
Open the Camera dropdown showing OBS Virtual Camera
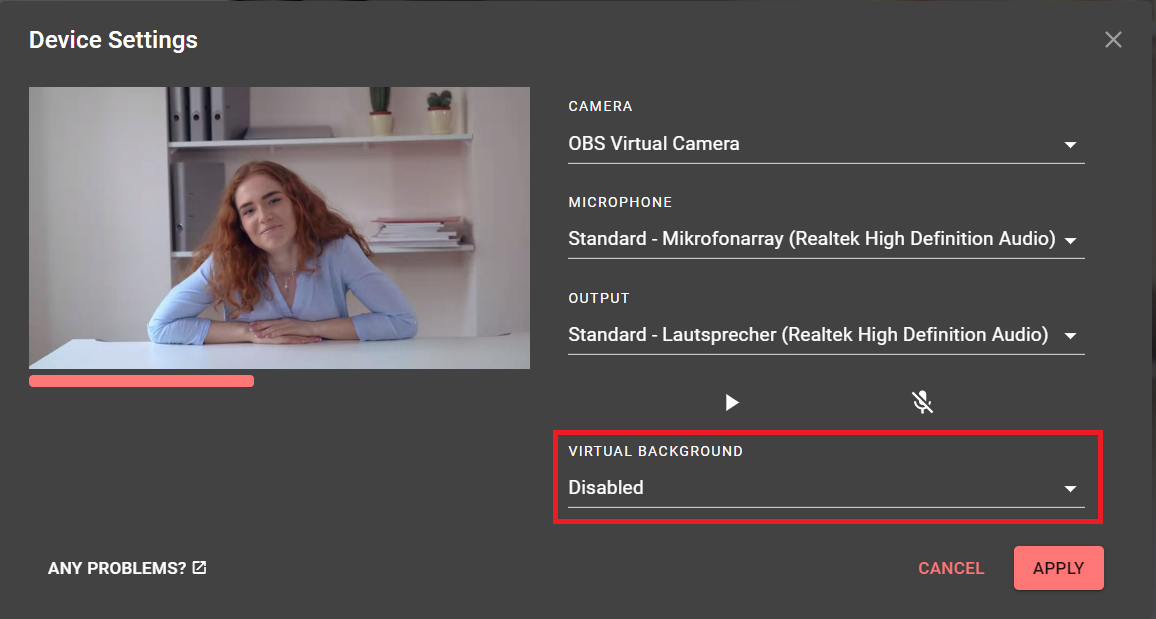point(826,144)
